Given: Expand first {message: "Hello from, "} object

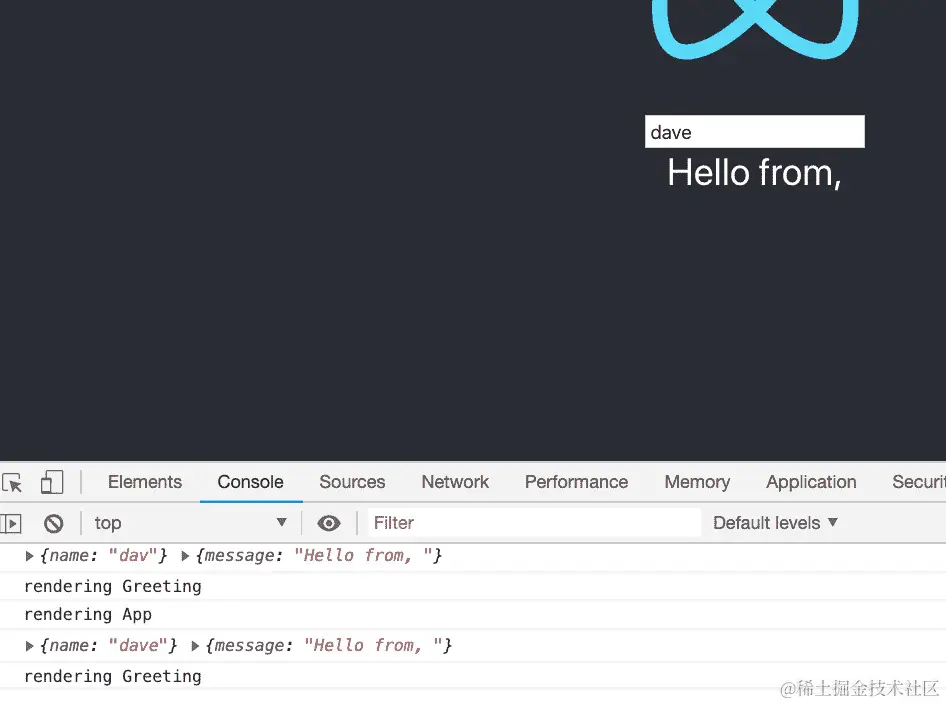Looking at the screenshot, I should tap(185, 556).
